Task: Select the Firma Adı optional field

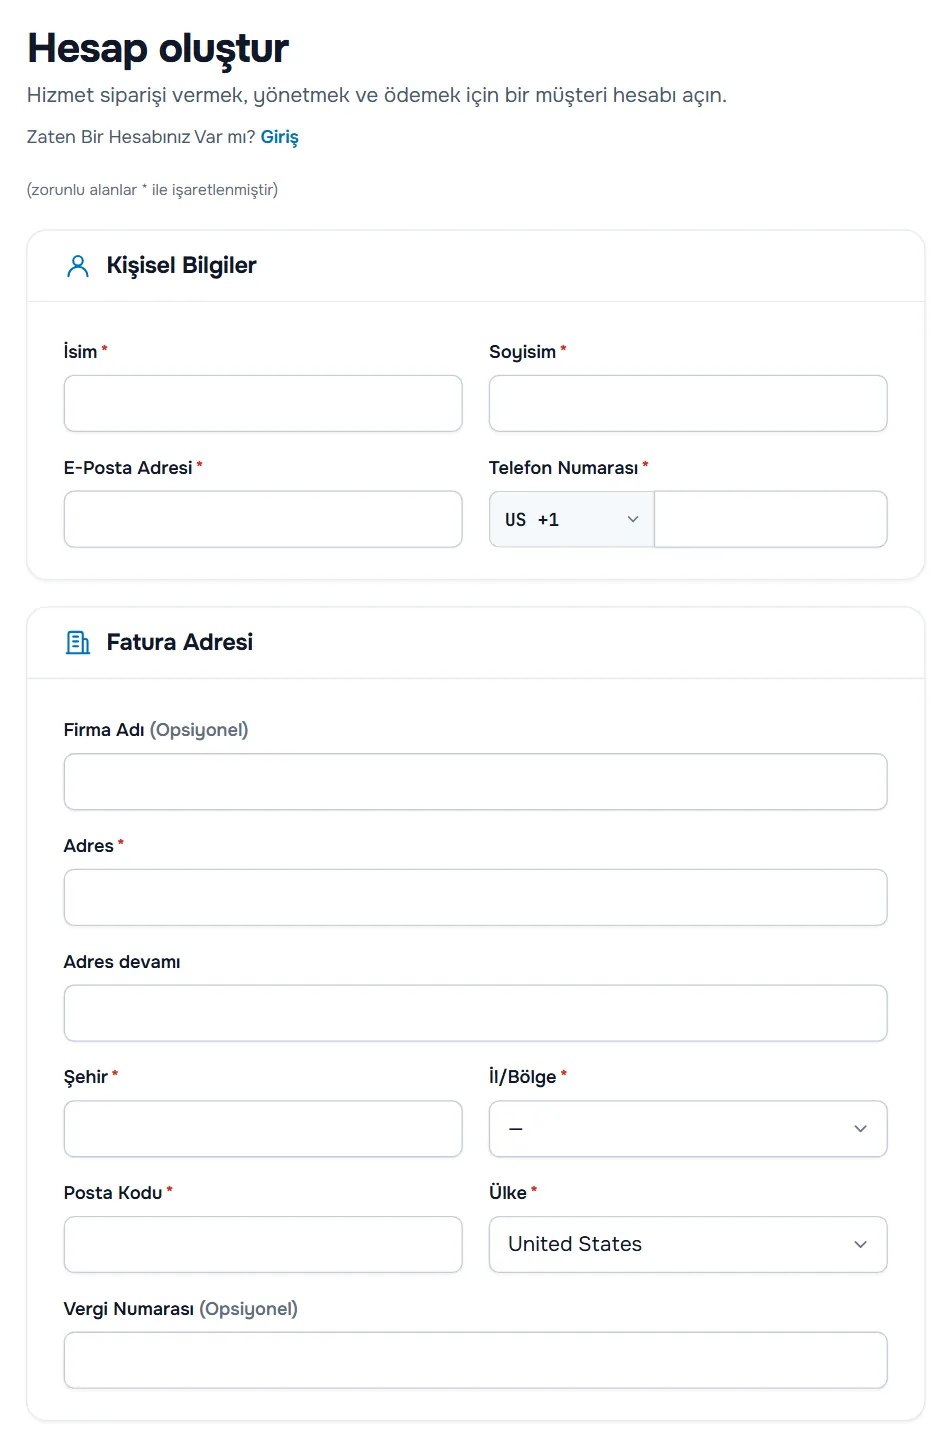Action: 475,782
